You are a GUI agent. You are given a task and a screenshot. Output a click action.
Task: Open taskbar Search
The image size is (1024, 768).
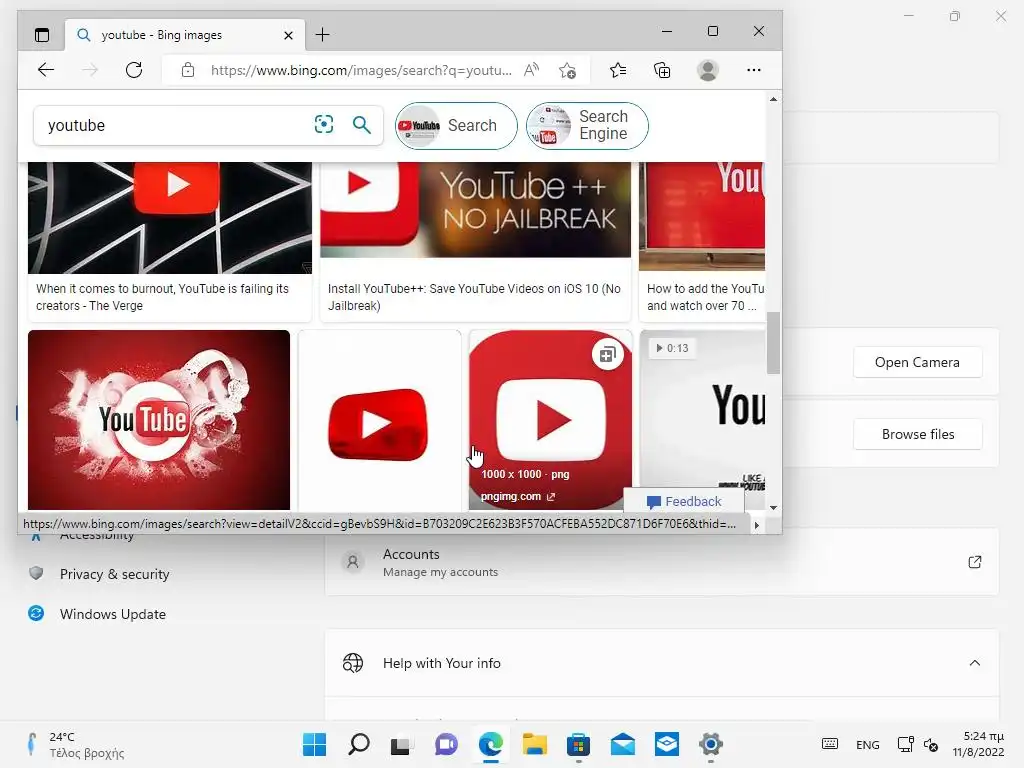(x=359, y=744)
